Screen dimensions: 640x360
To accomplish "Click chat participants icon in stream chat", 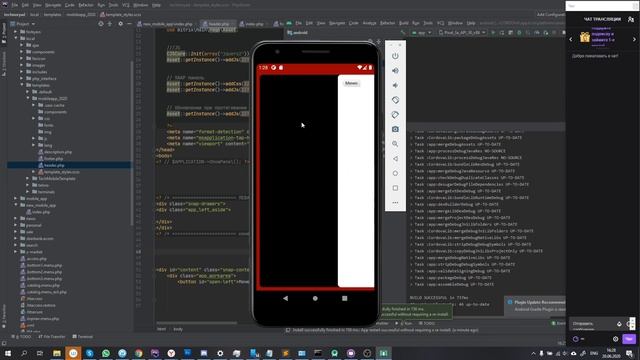I will pos(631,19).
